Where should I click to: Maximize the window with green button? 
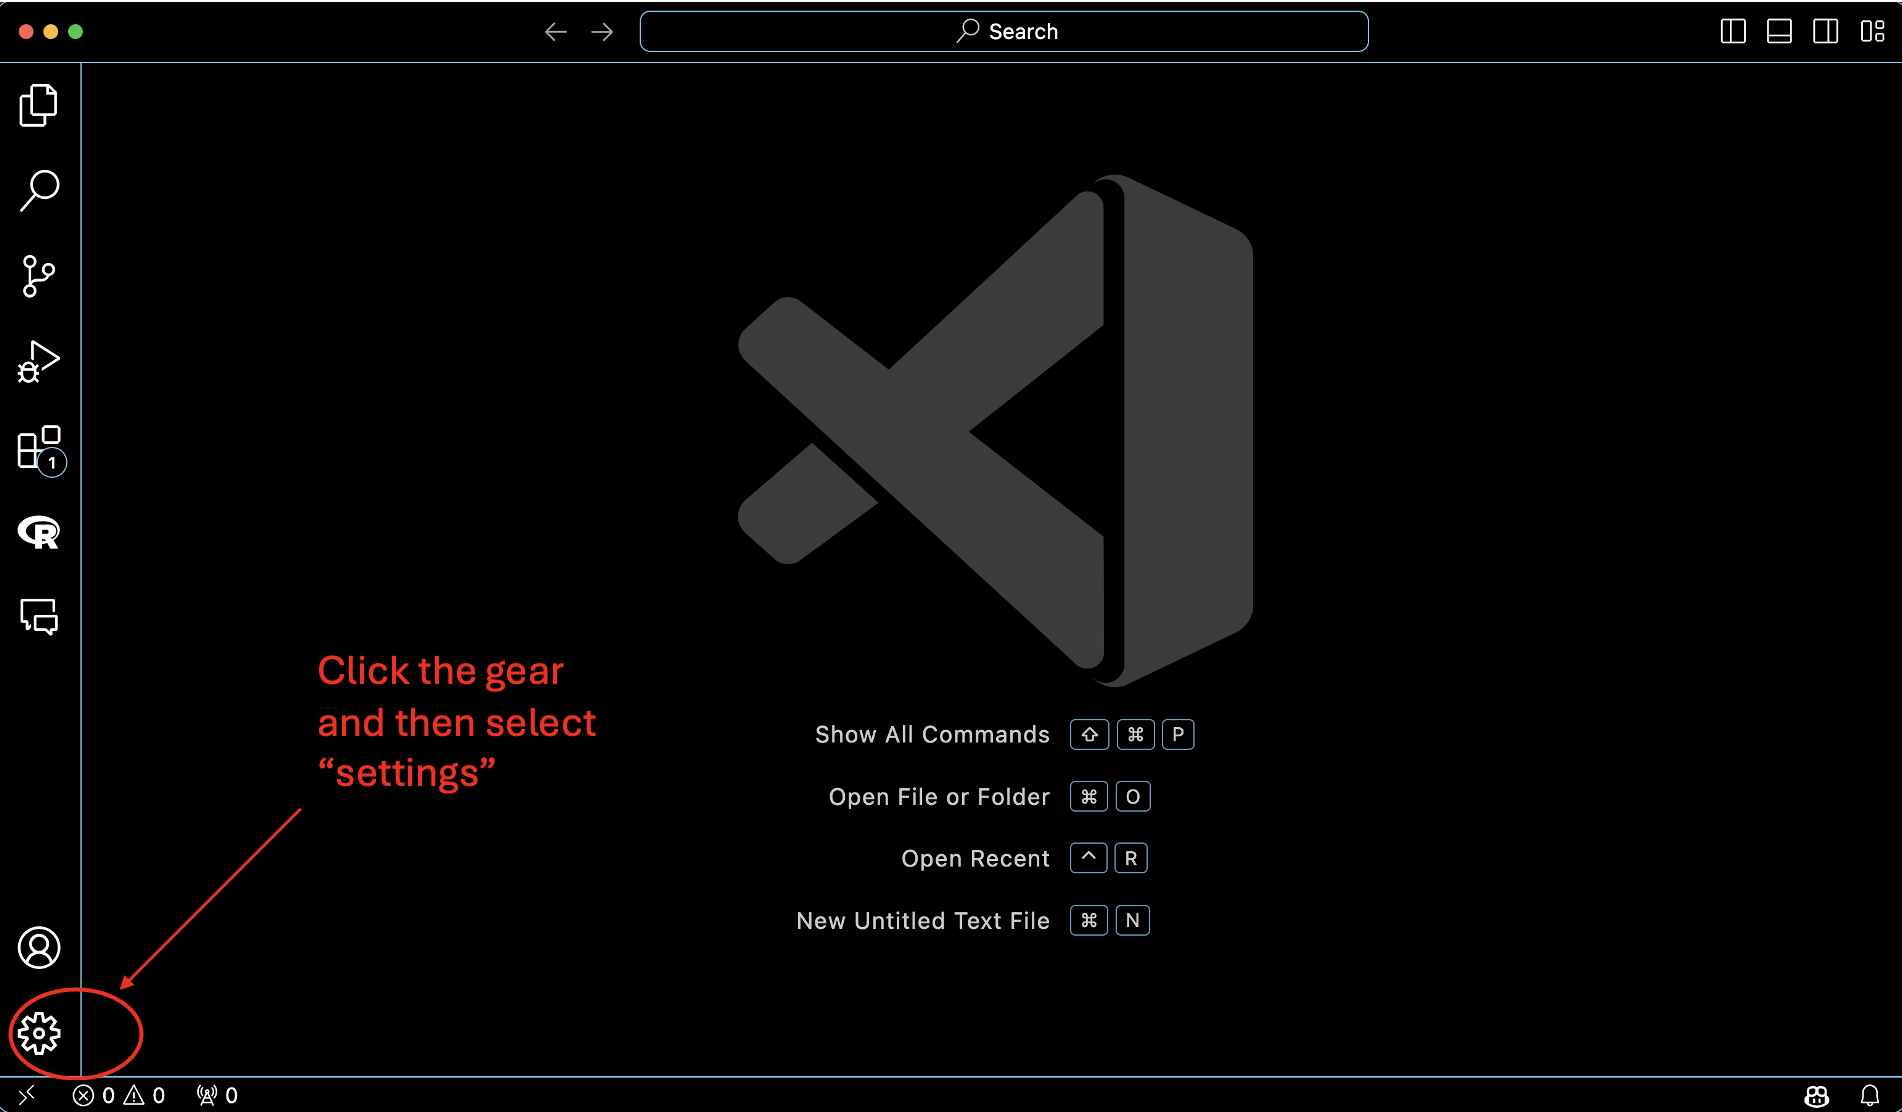pyautogui.click(x=75, y=31)
